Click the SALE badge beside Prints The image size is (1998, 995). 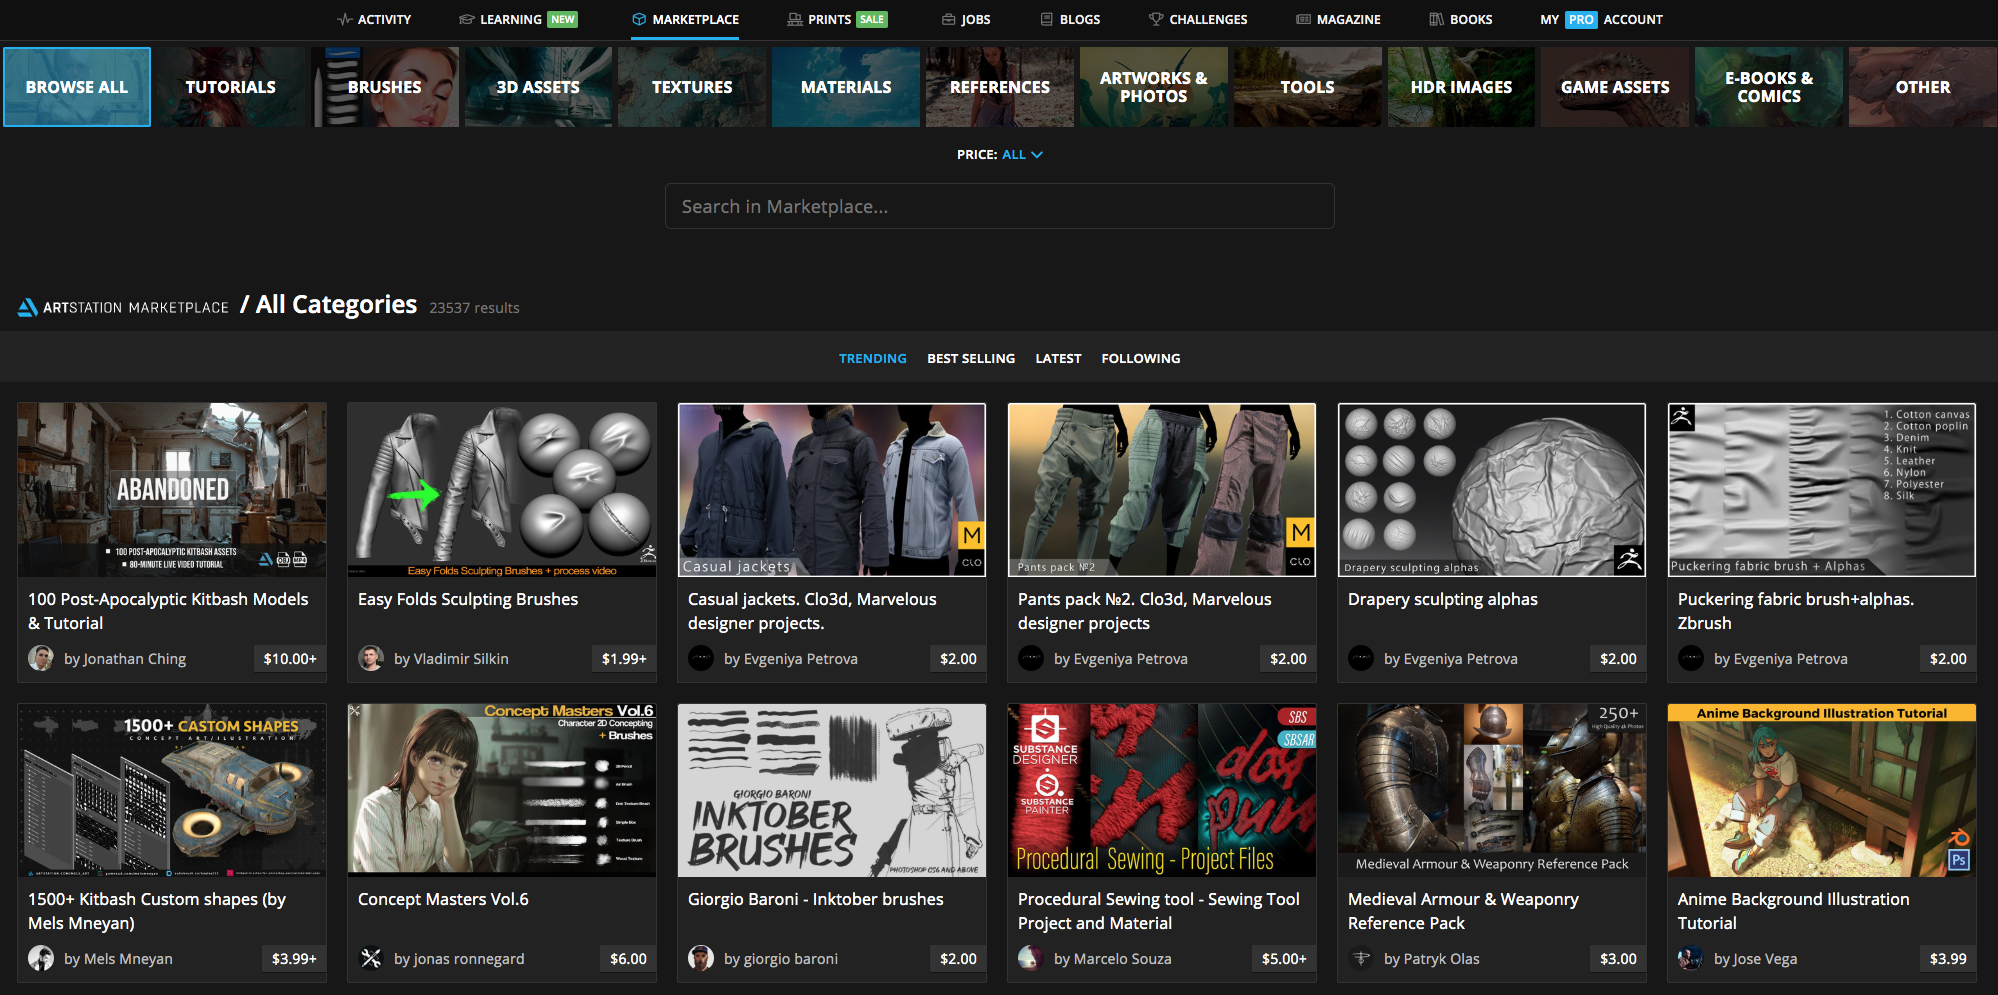coord(872,19)
